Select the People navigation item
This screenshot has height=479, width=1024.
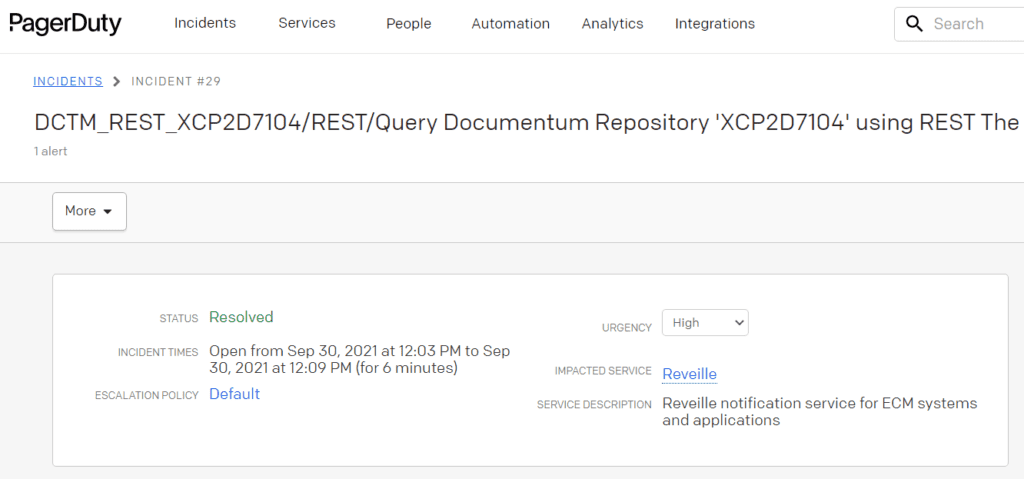409,24
